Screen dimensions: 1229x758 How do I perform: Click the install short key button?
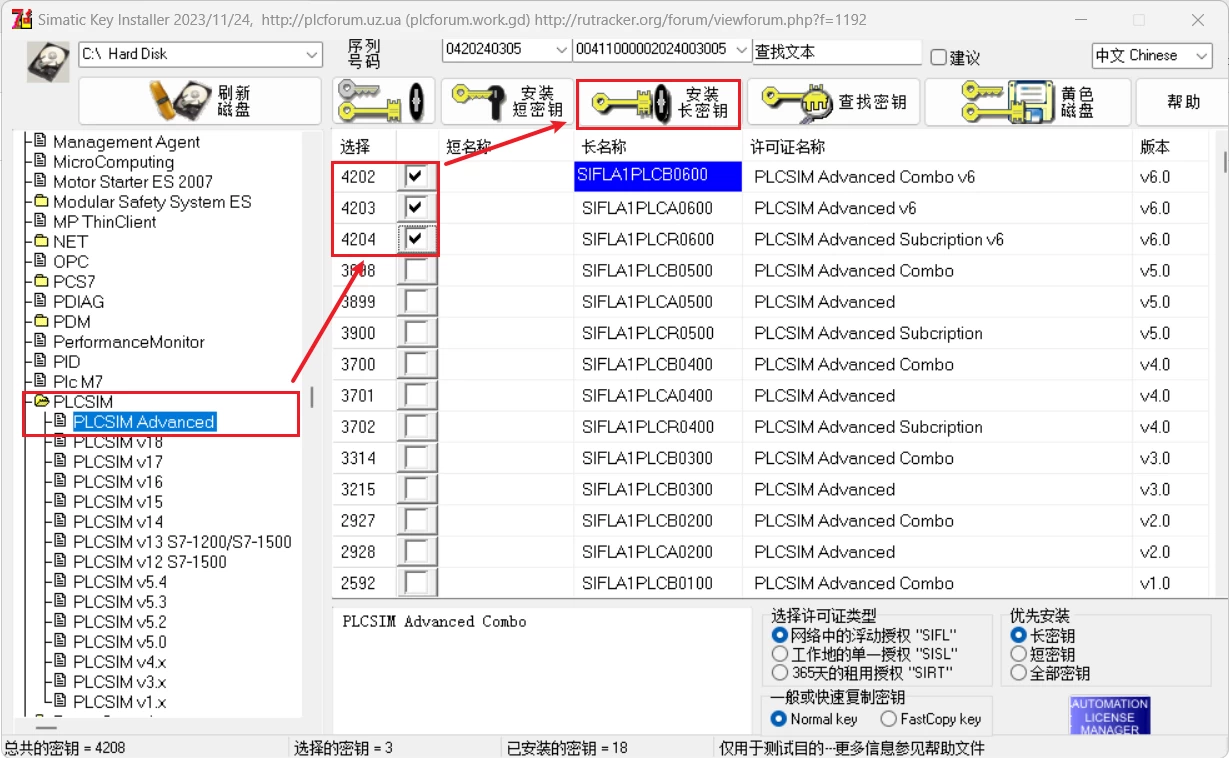tap(508, 101)
